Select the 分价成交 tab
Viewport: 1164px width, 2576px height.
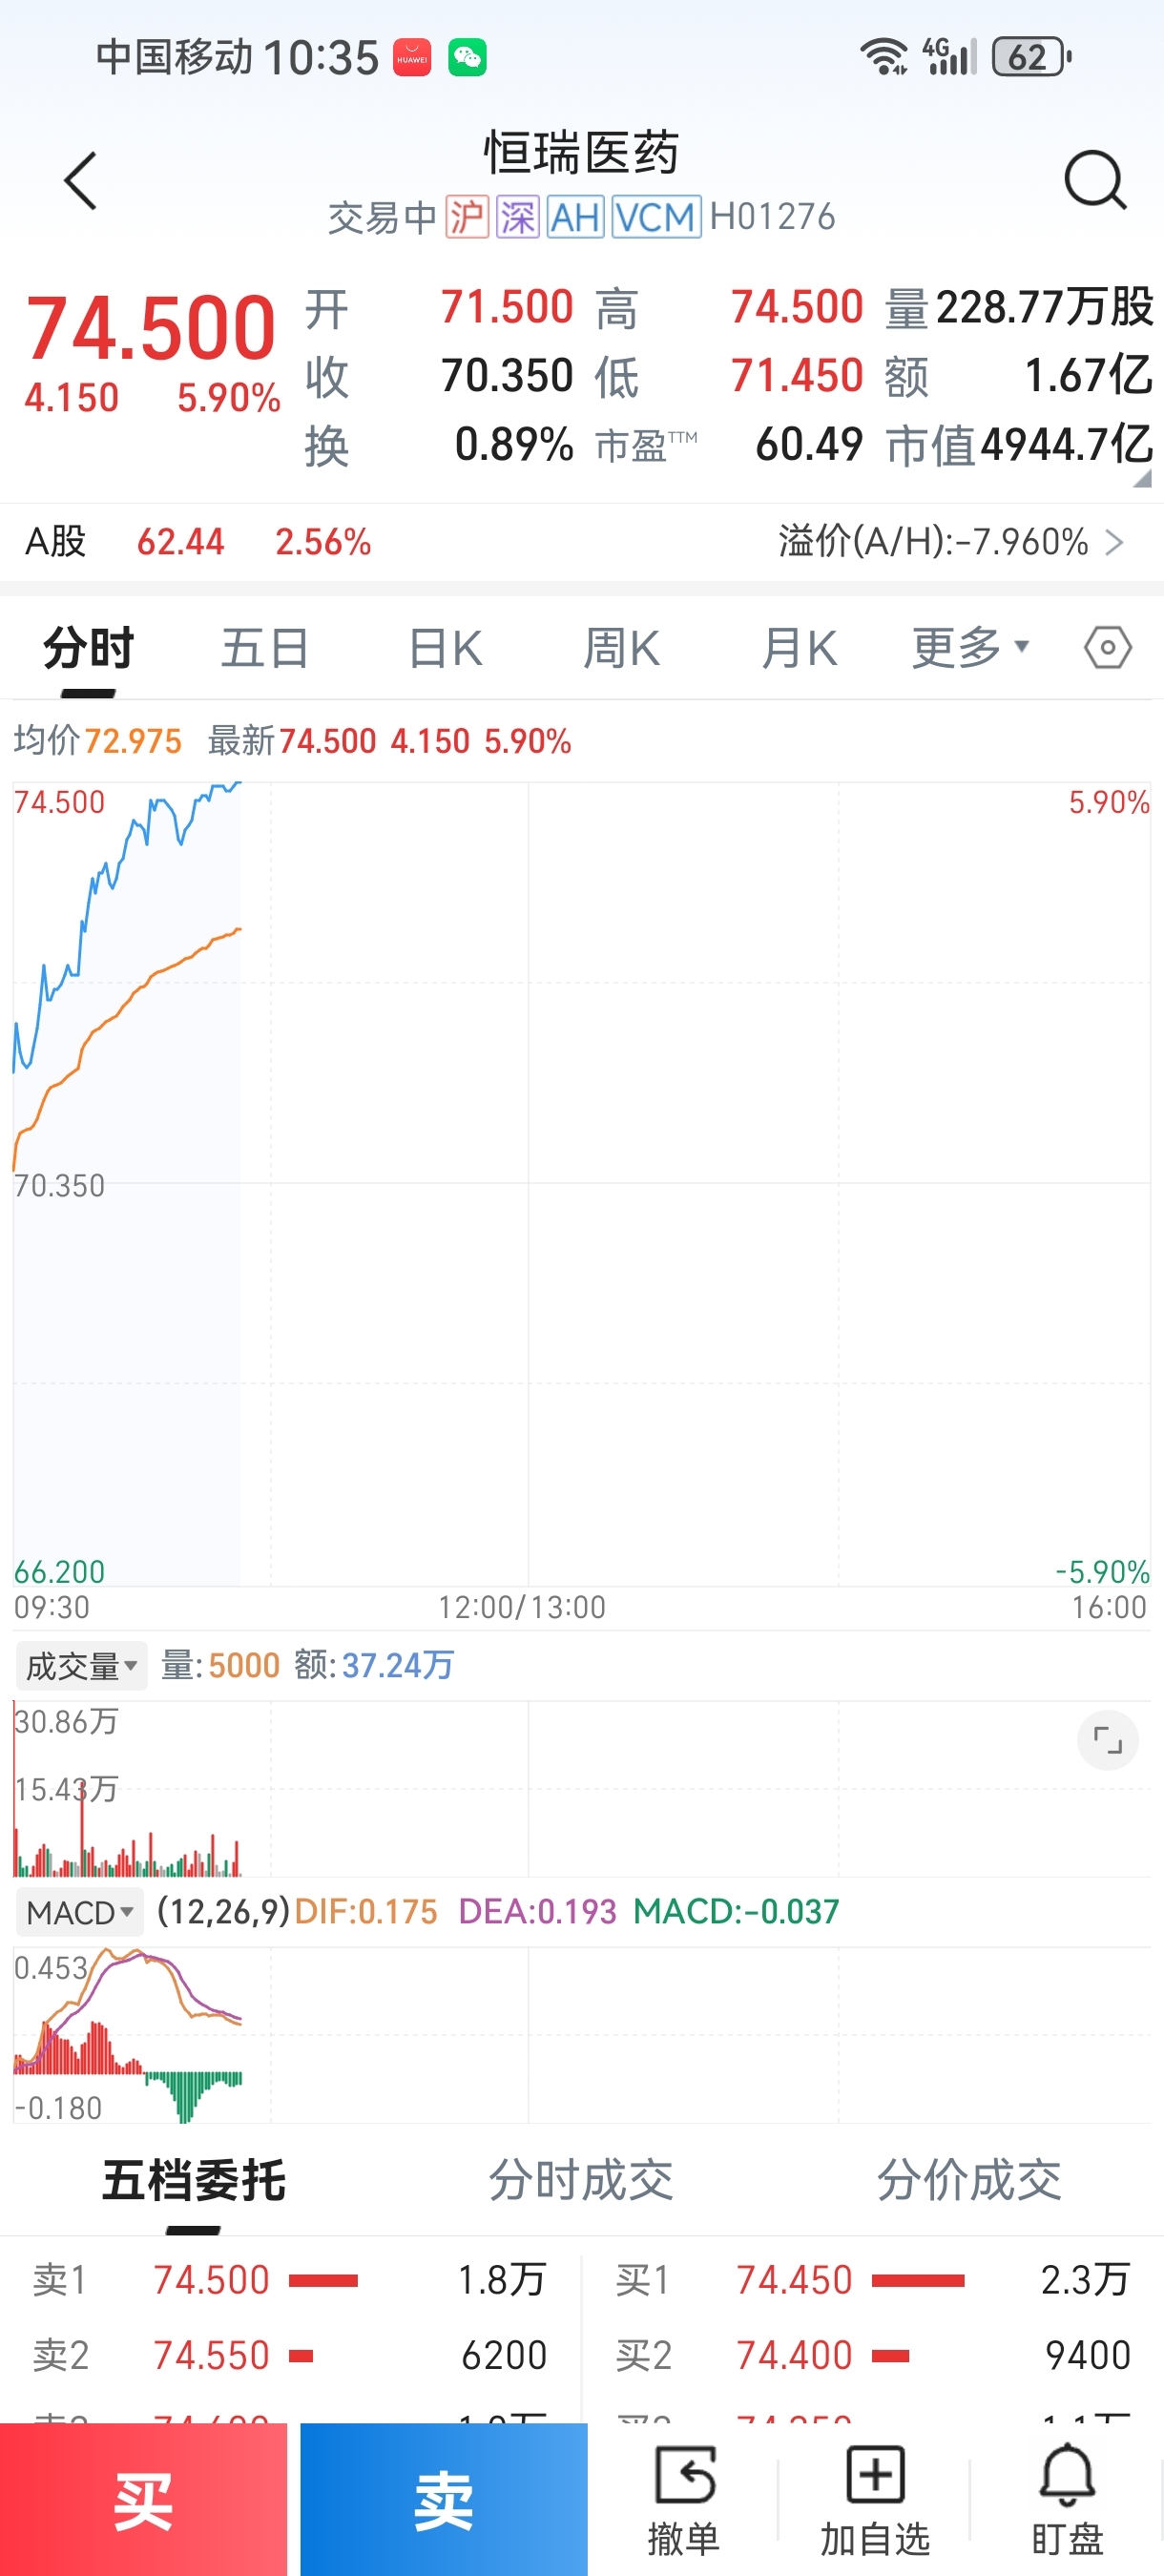click(x=968, y=2181)
